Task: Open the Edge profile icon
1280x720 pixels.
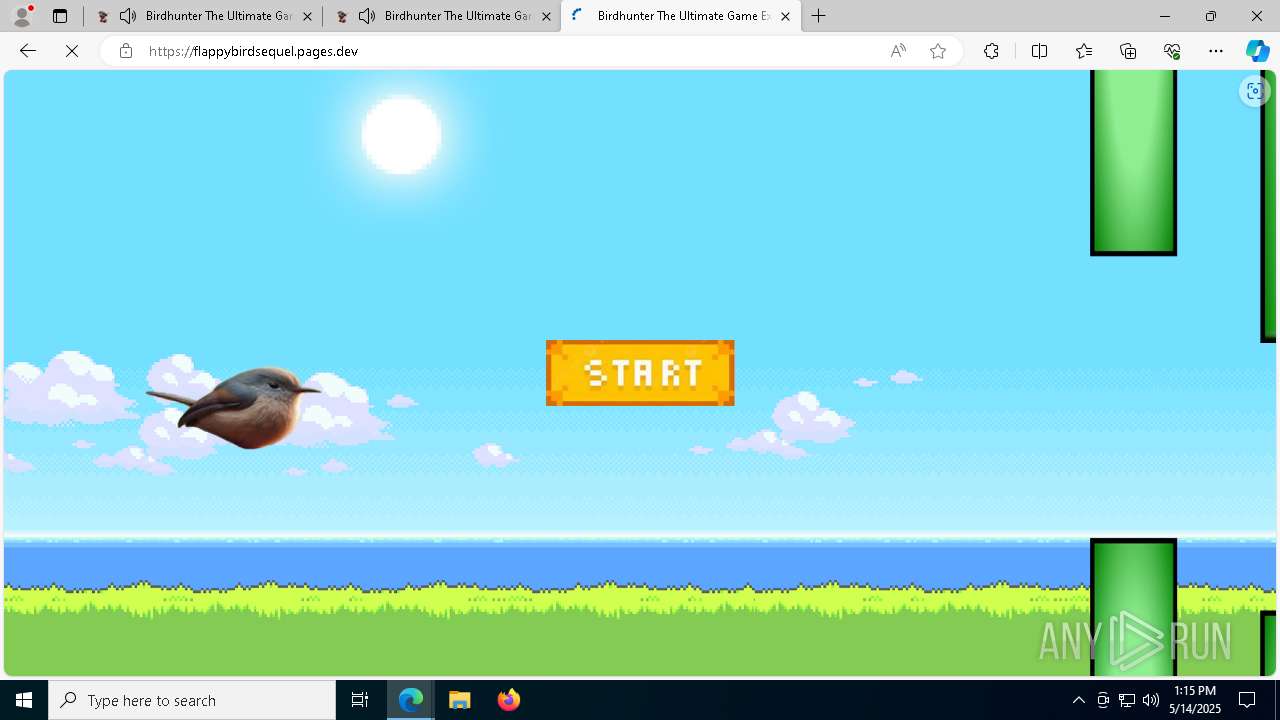Action: [x=22, y=16]
